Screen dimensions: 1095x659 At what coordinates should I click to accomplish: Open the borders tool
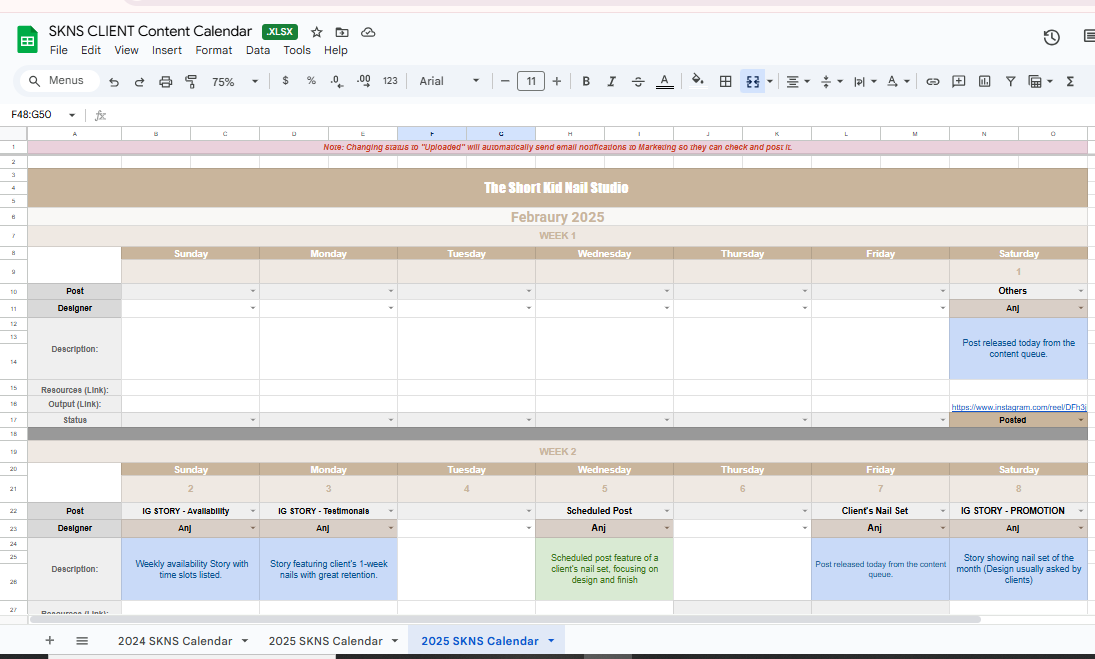[726, 81]
